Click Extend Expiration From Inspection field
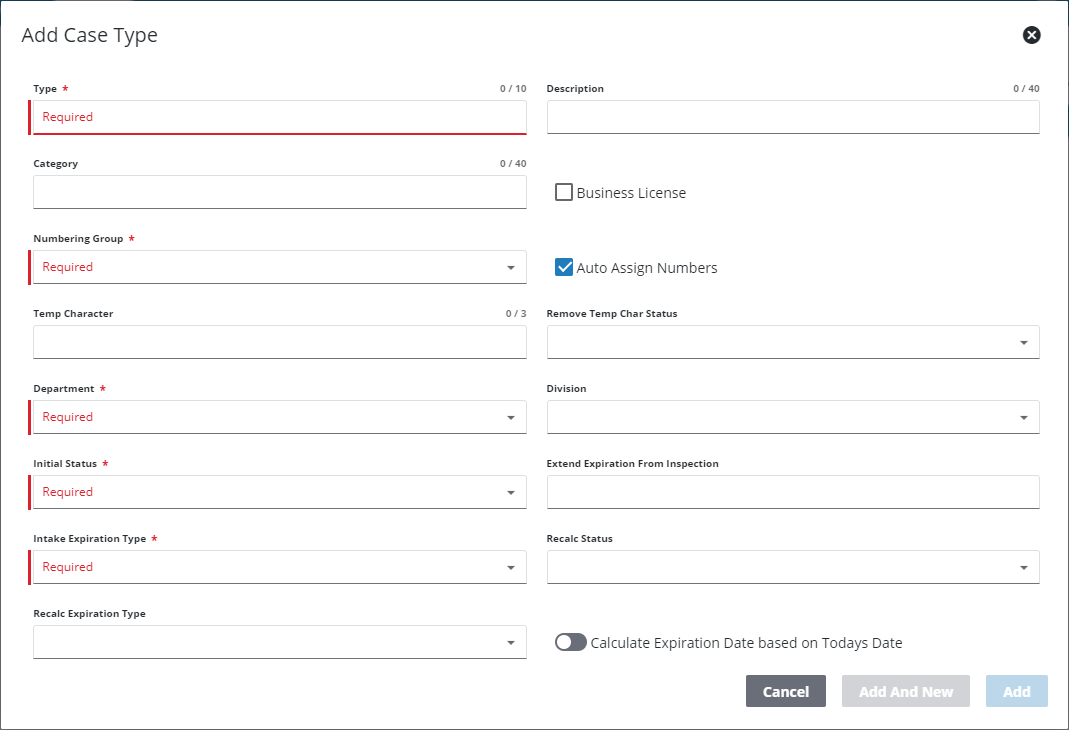 coord(792,492)
